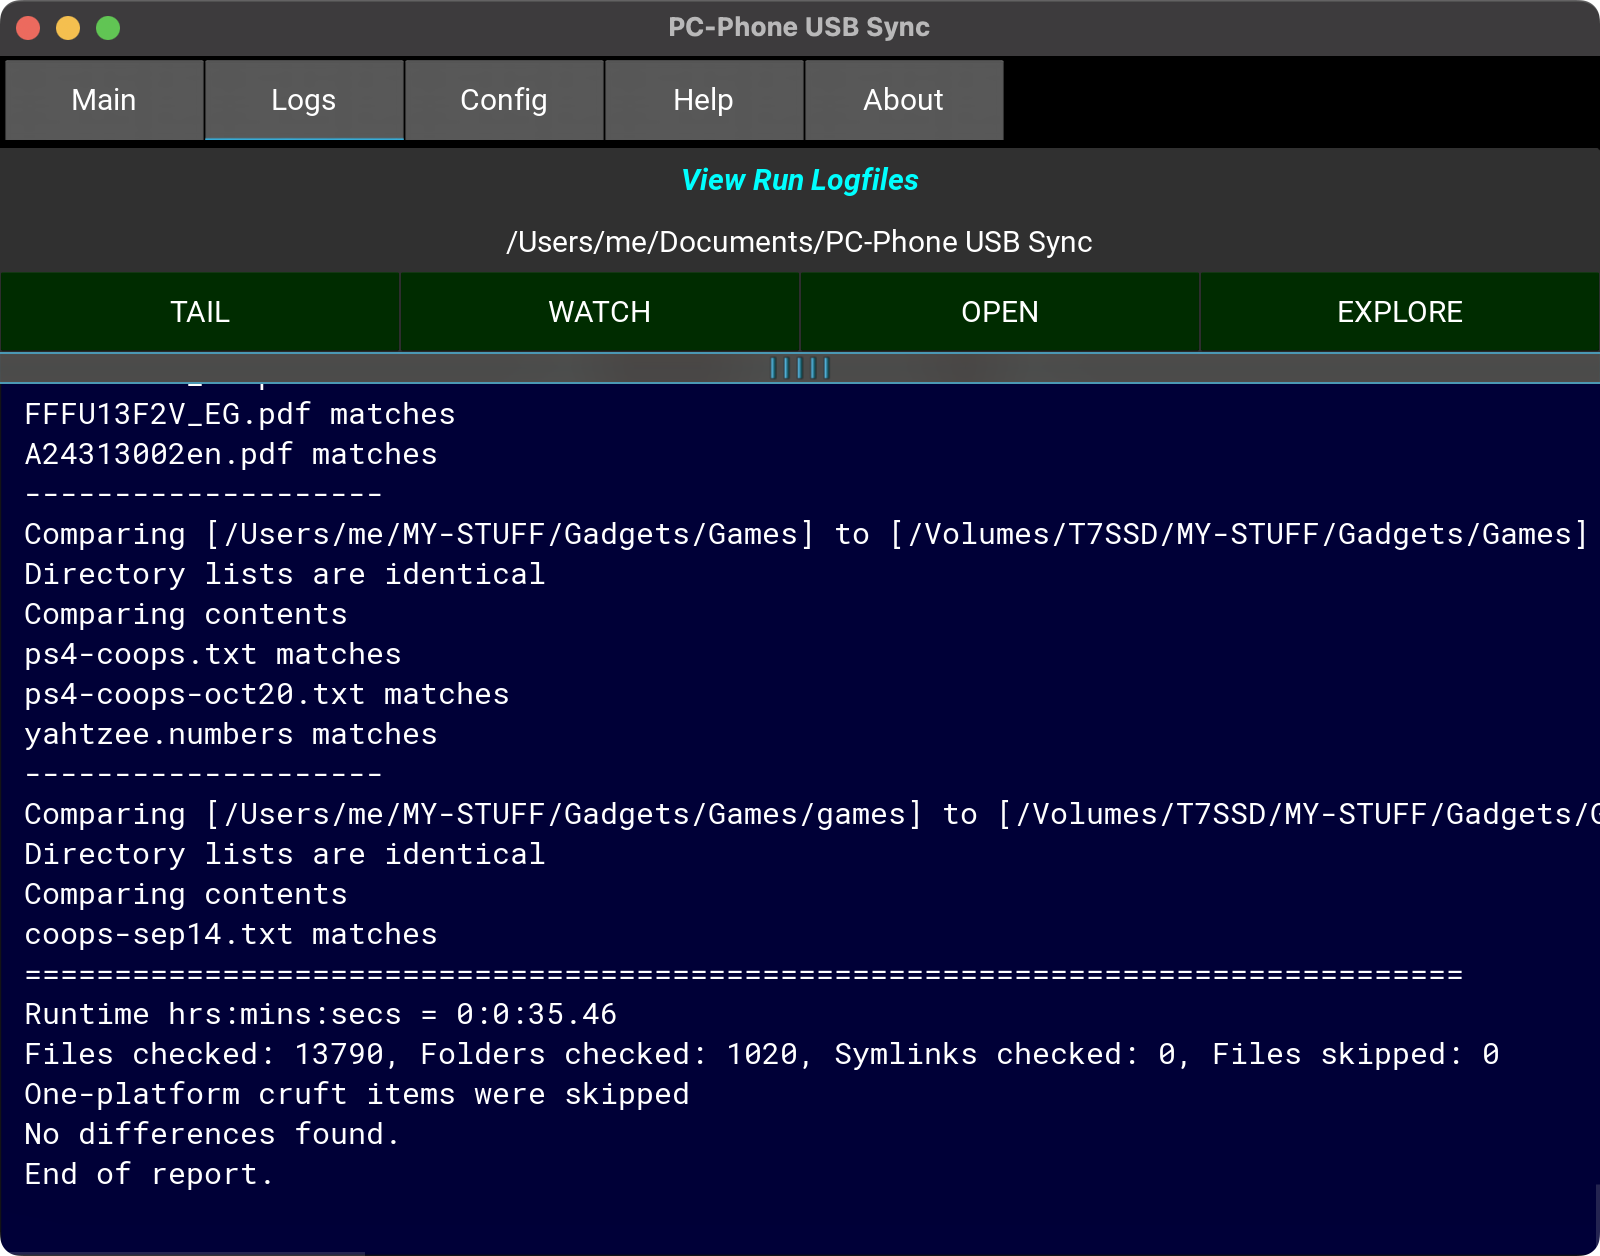Grab the blue striped splitter handle
This screenshot has width=1600, height=1256.
click(x=799, y=368)
